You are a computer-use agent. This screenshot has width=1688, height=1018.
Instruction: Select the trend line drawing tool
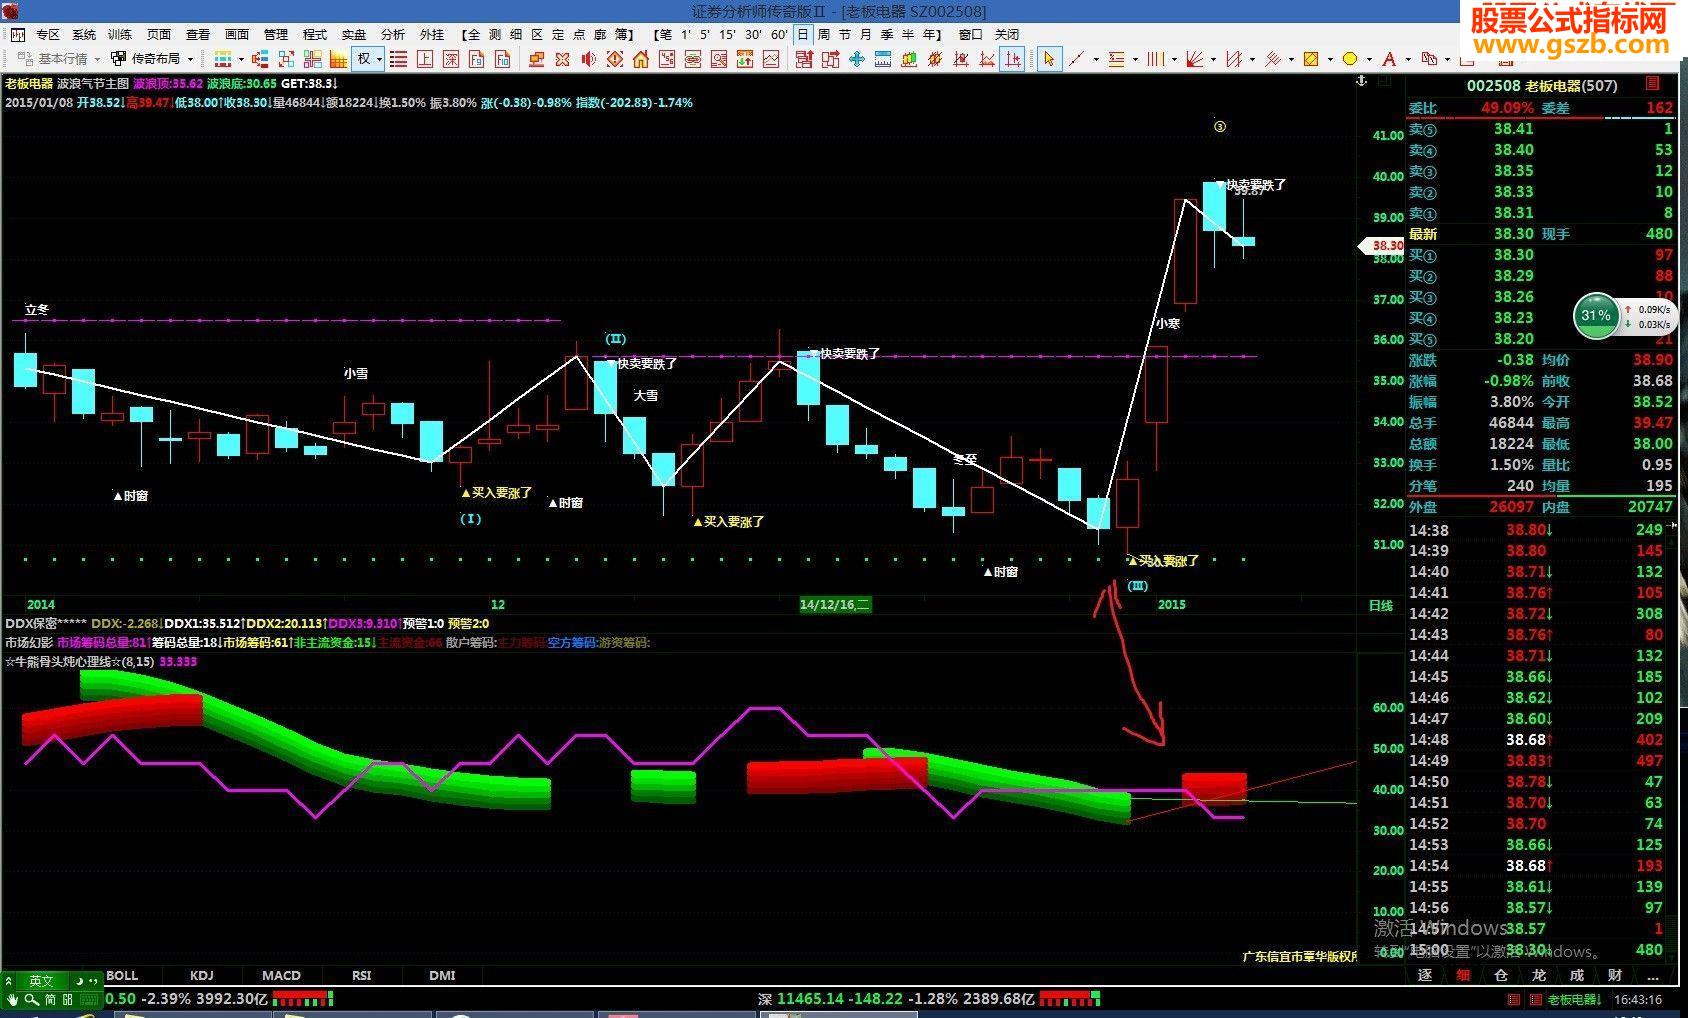click(1076, 59)
